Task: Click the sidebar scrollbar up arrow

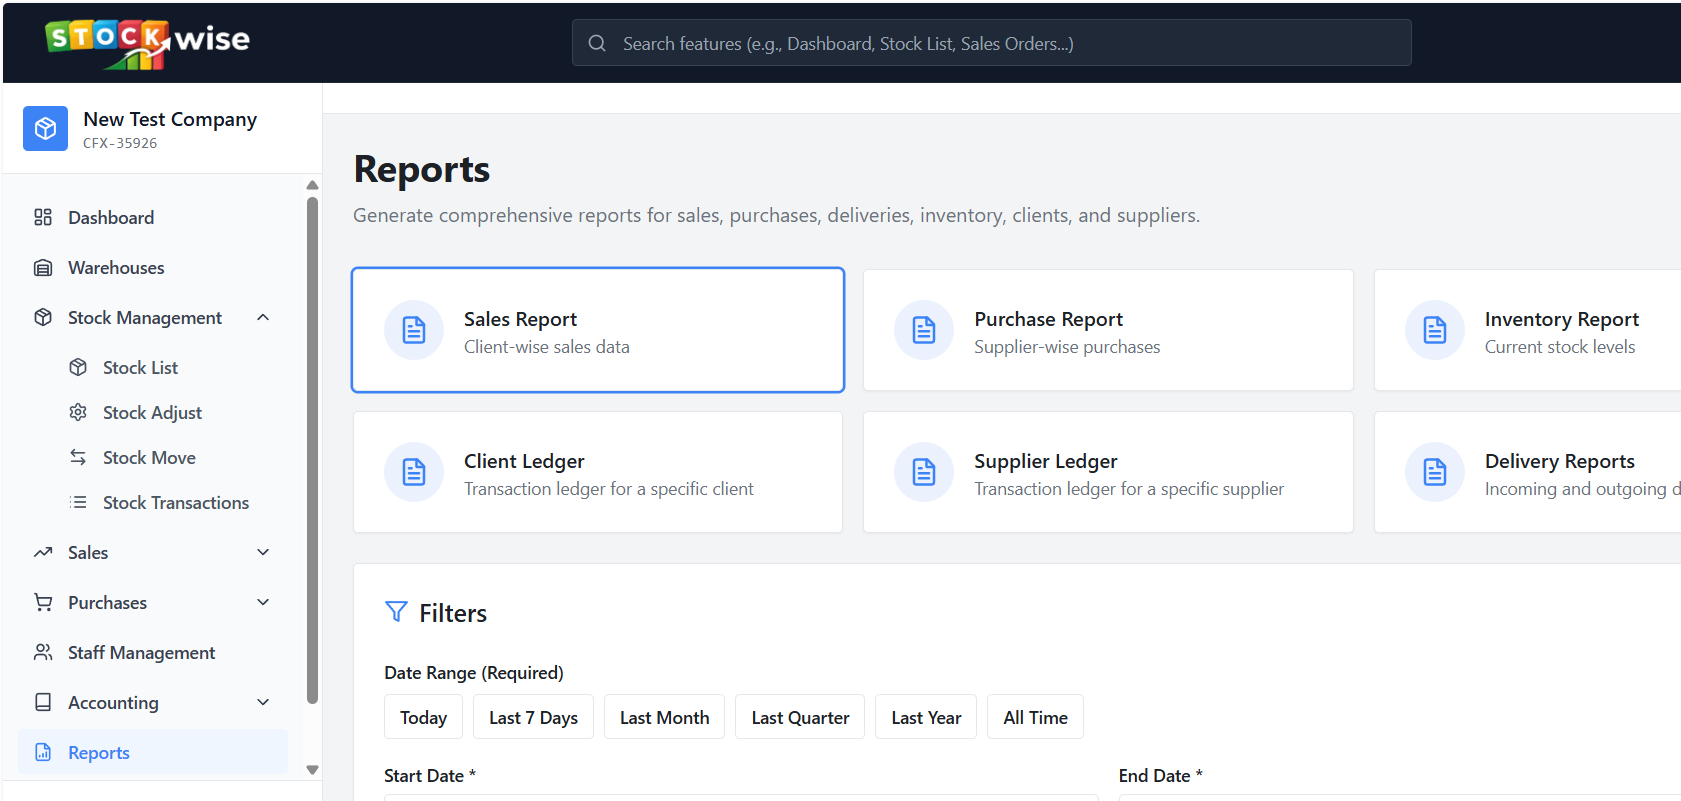Action: point(312,185)
